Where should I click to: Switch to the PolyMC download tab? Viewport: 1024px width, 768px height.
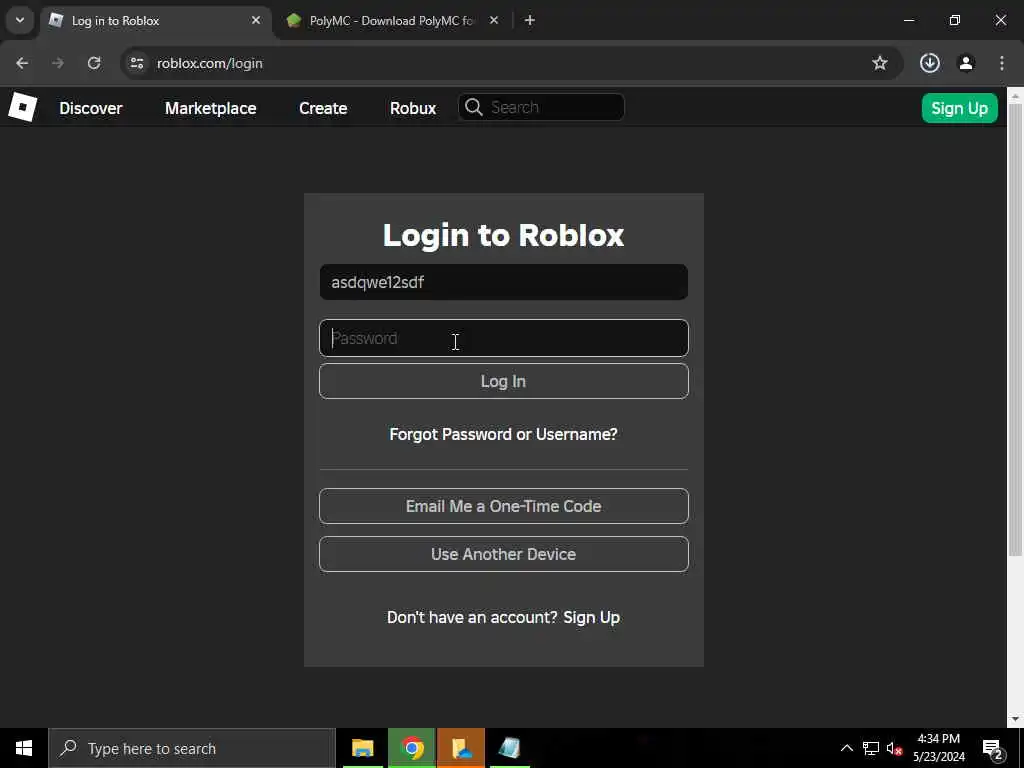point(392,20)
